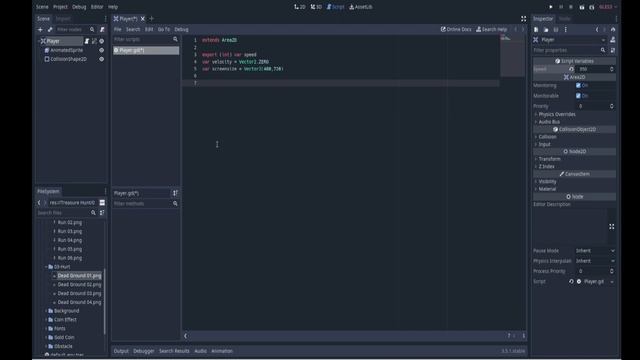640x360 pixels.
Task: Click Search Help button
Action: click(x=491, y=29)
